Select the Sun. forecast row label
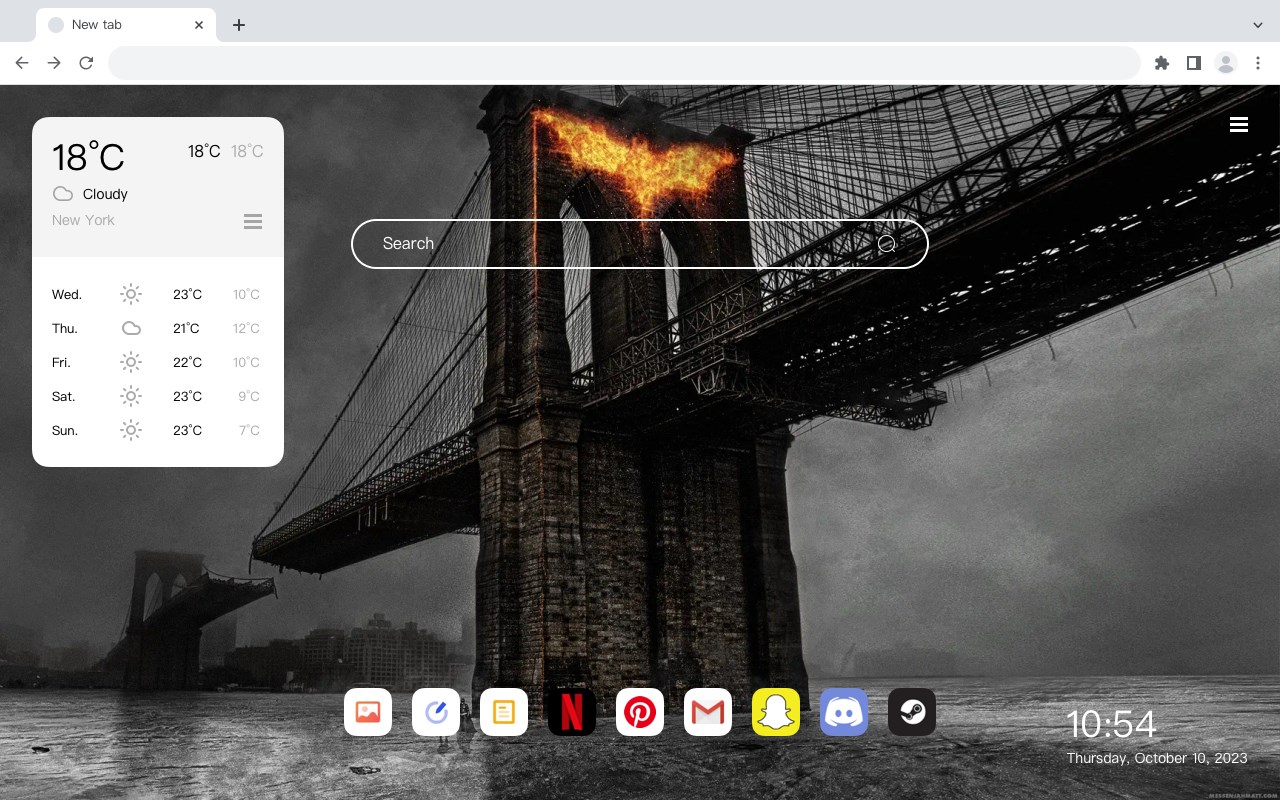 65,430
